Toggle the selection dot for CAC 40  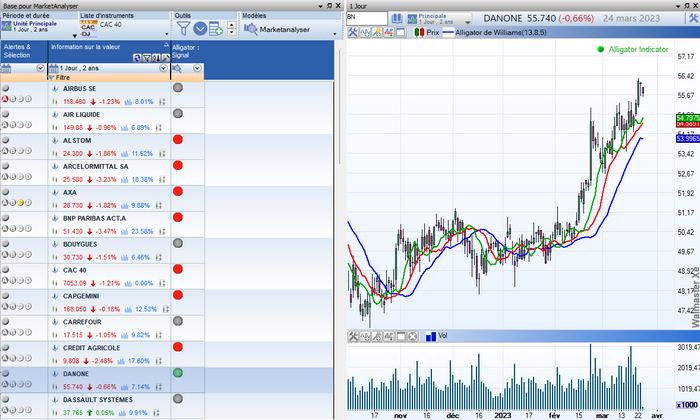coord(5,269)
